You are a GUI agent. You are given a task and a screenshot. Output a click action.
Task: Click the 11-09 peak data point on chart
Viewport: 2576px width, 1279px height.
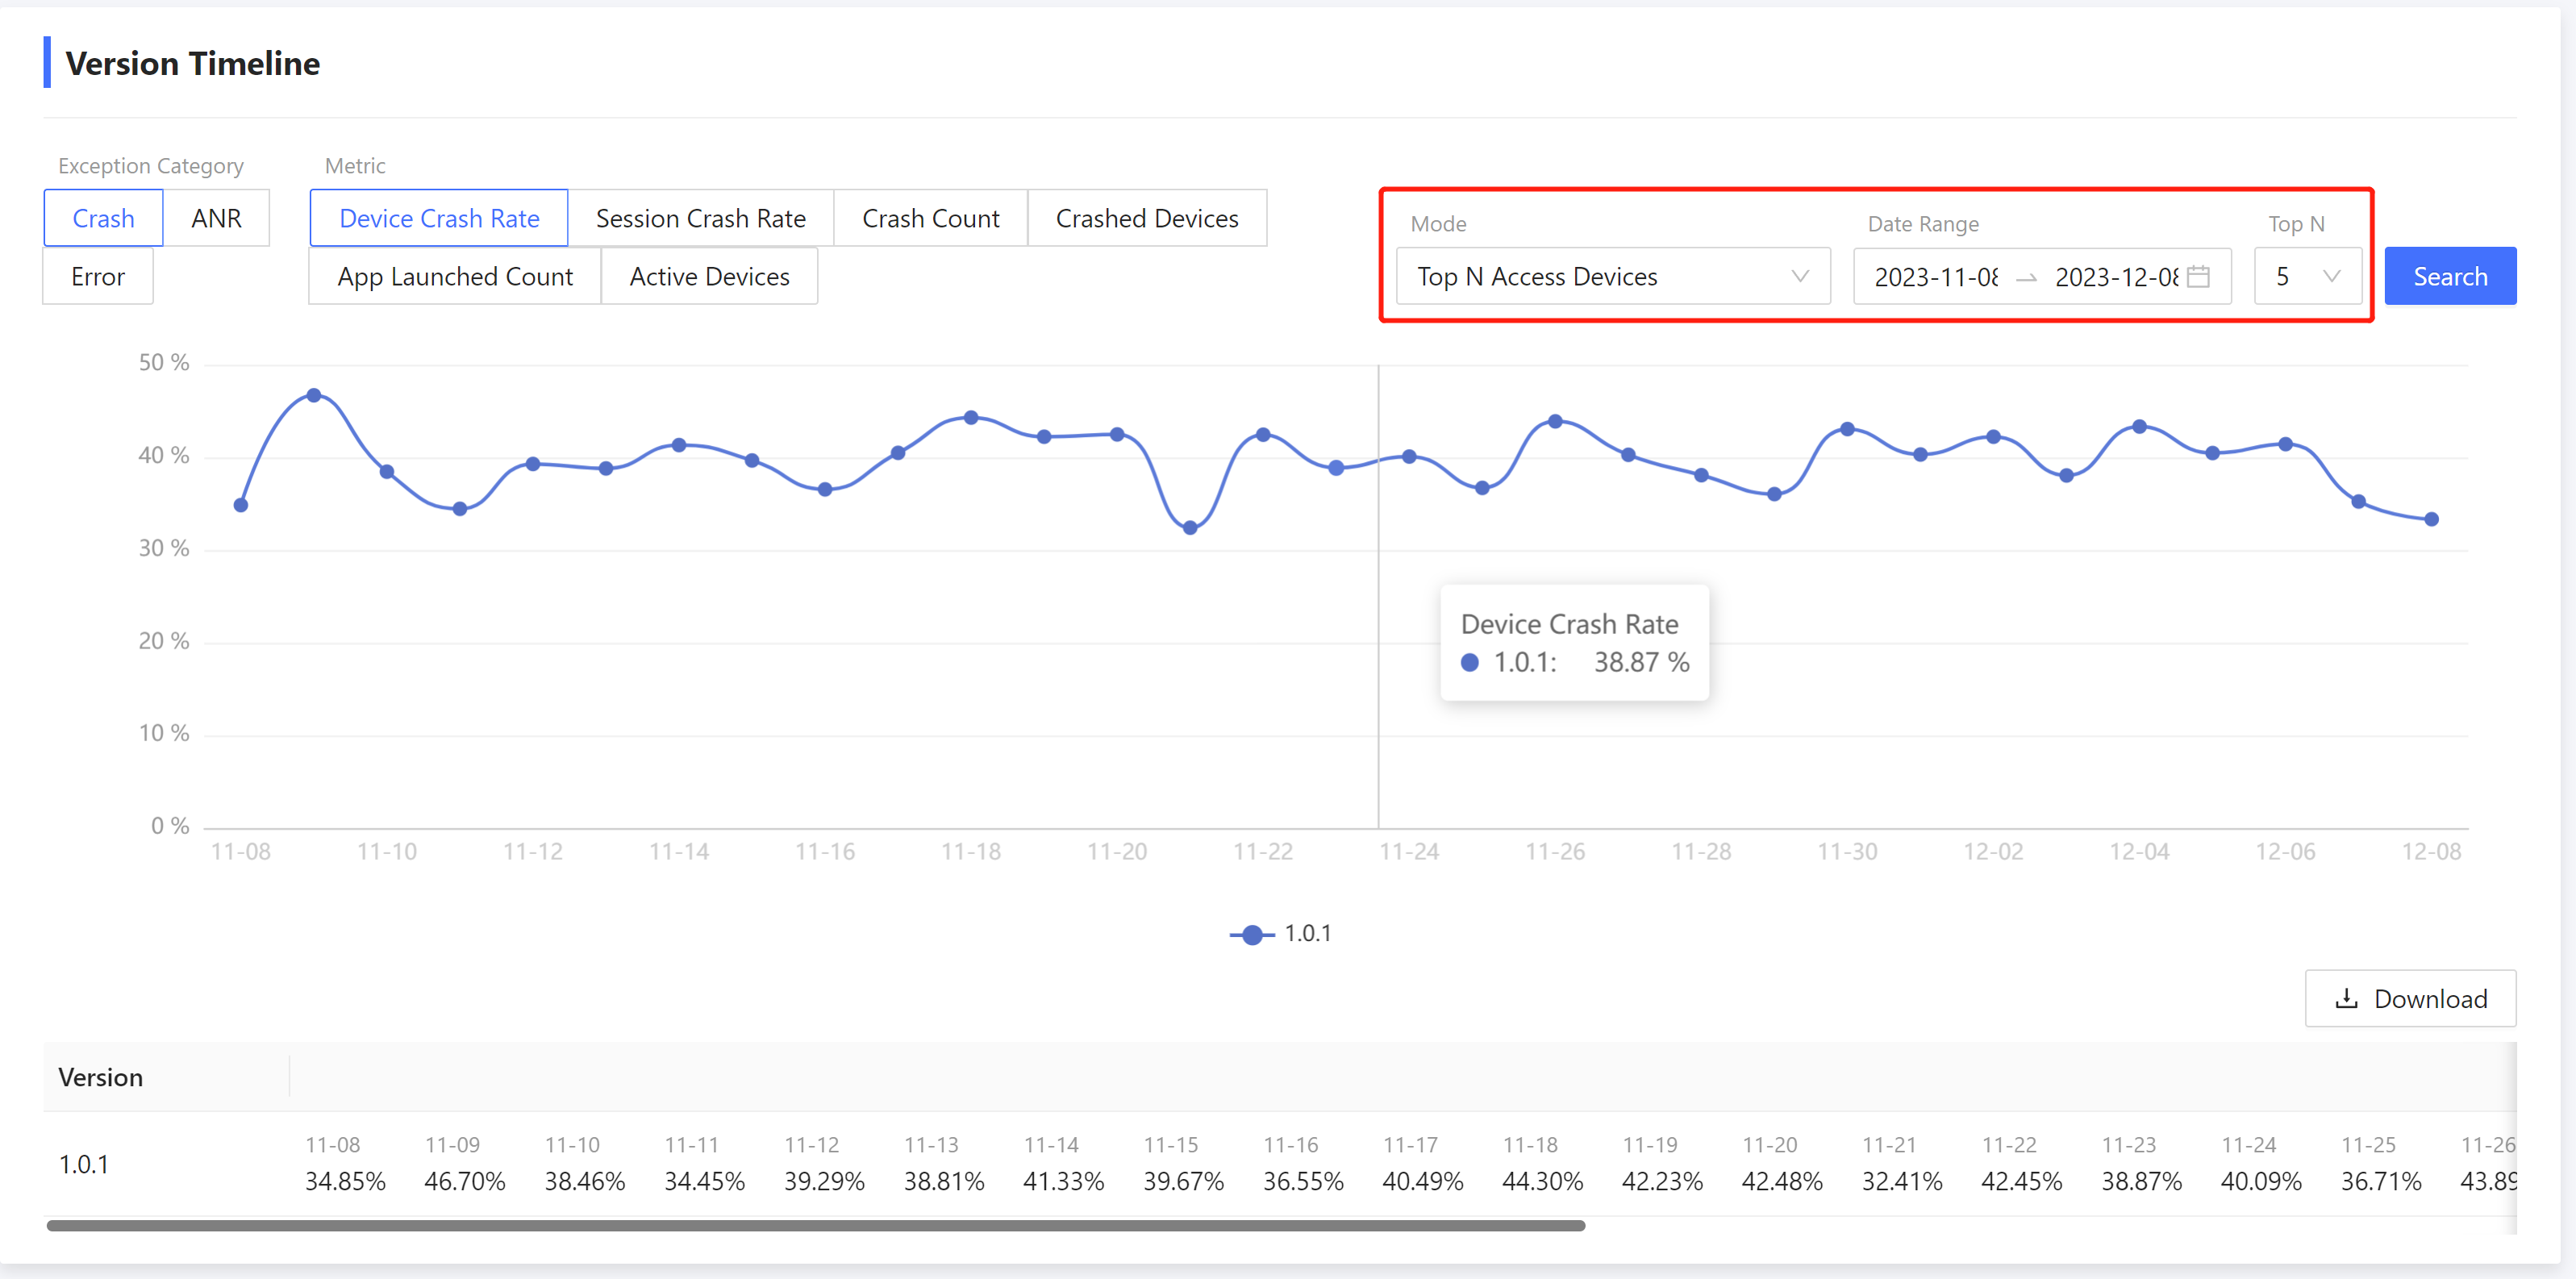[x=314, y=396]
